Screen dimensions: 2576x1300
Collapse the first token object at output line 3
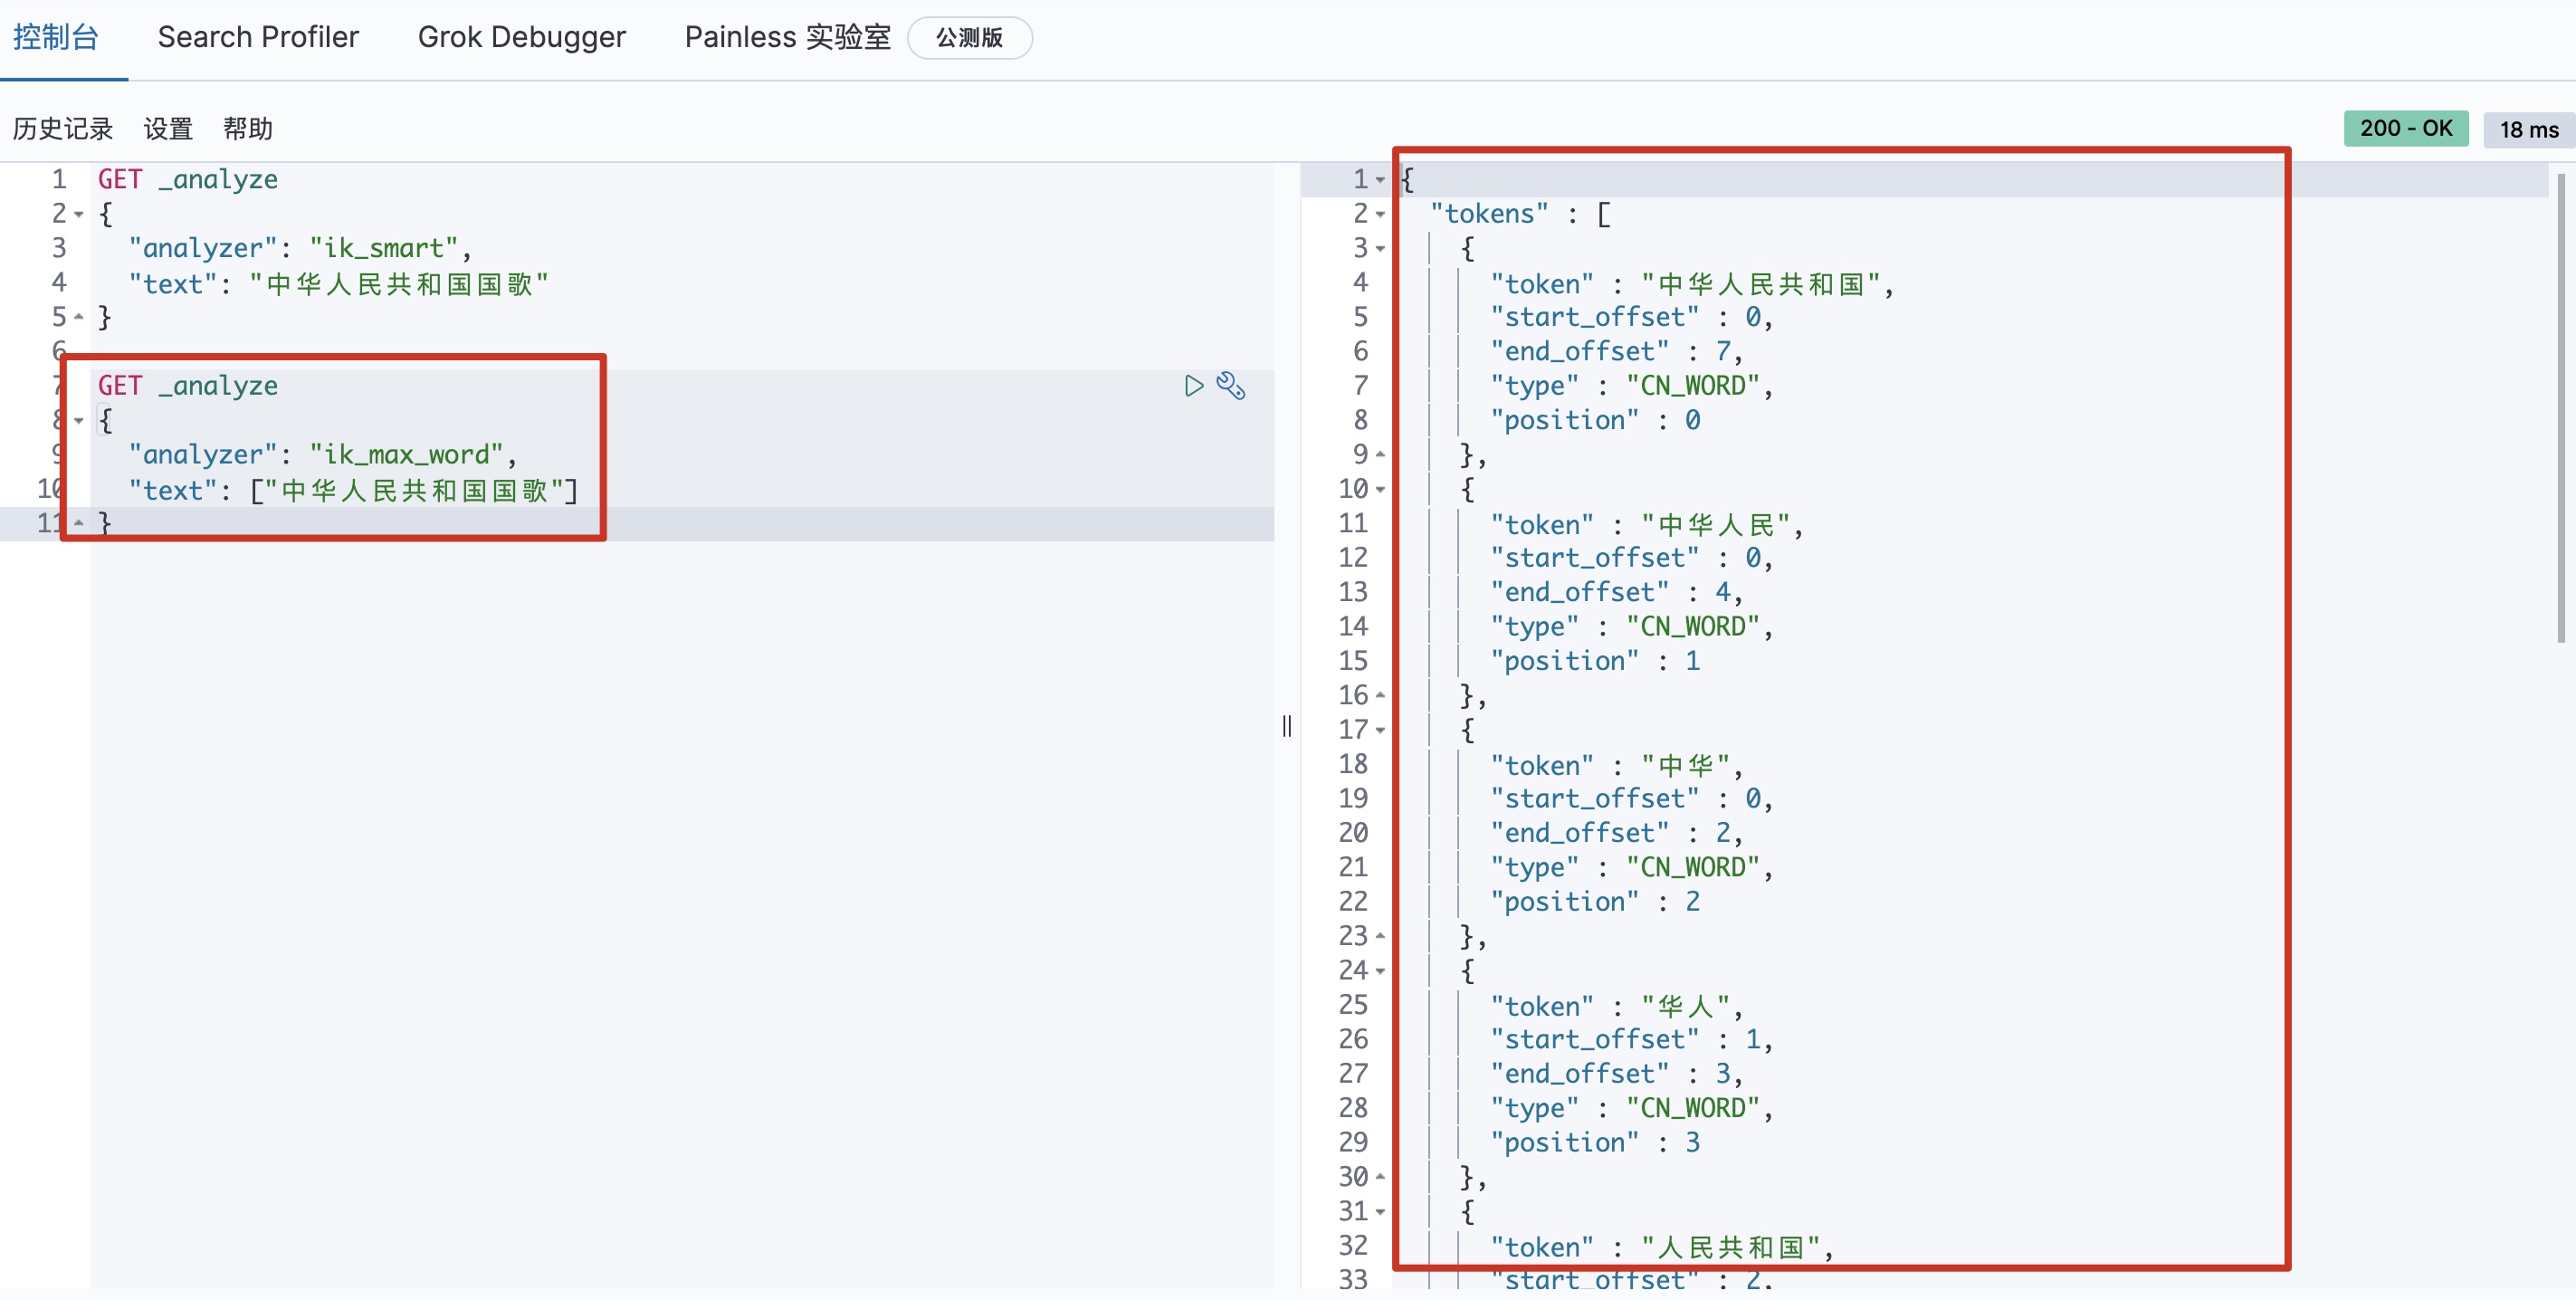tap(1380, 248)
